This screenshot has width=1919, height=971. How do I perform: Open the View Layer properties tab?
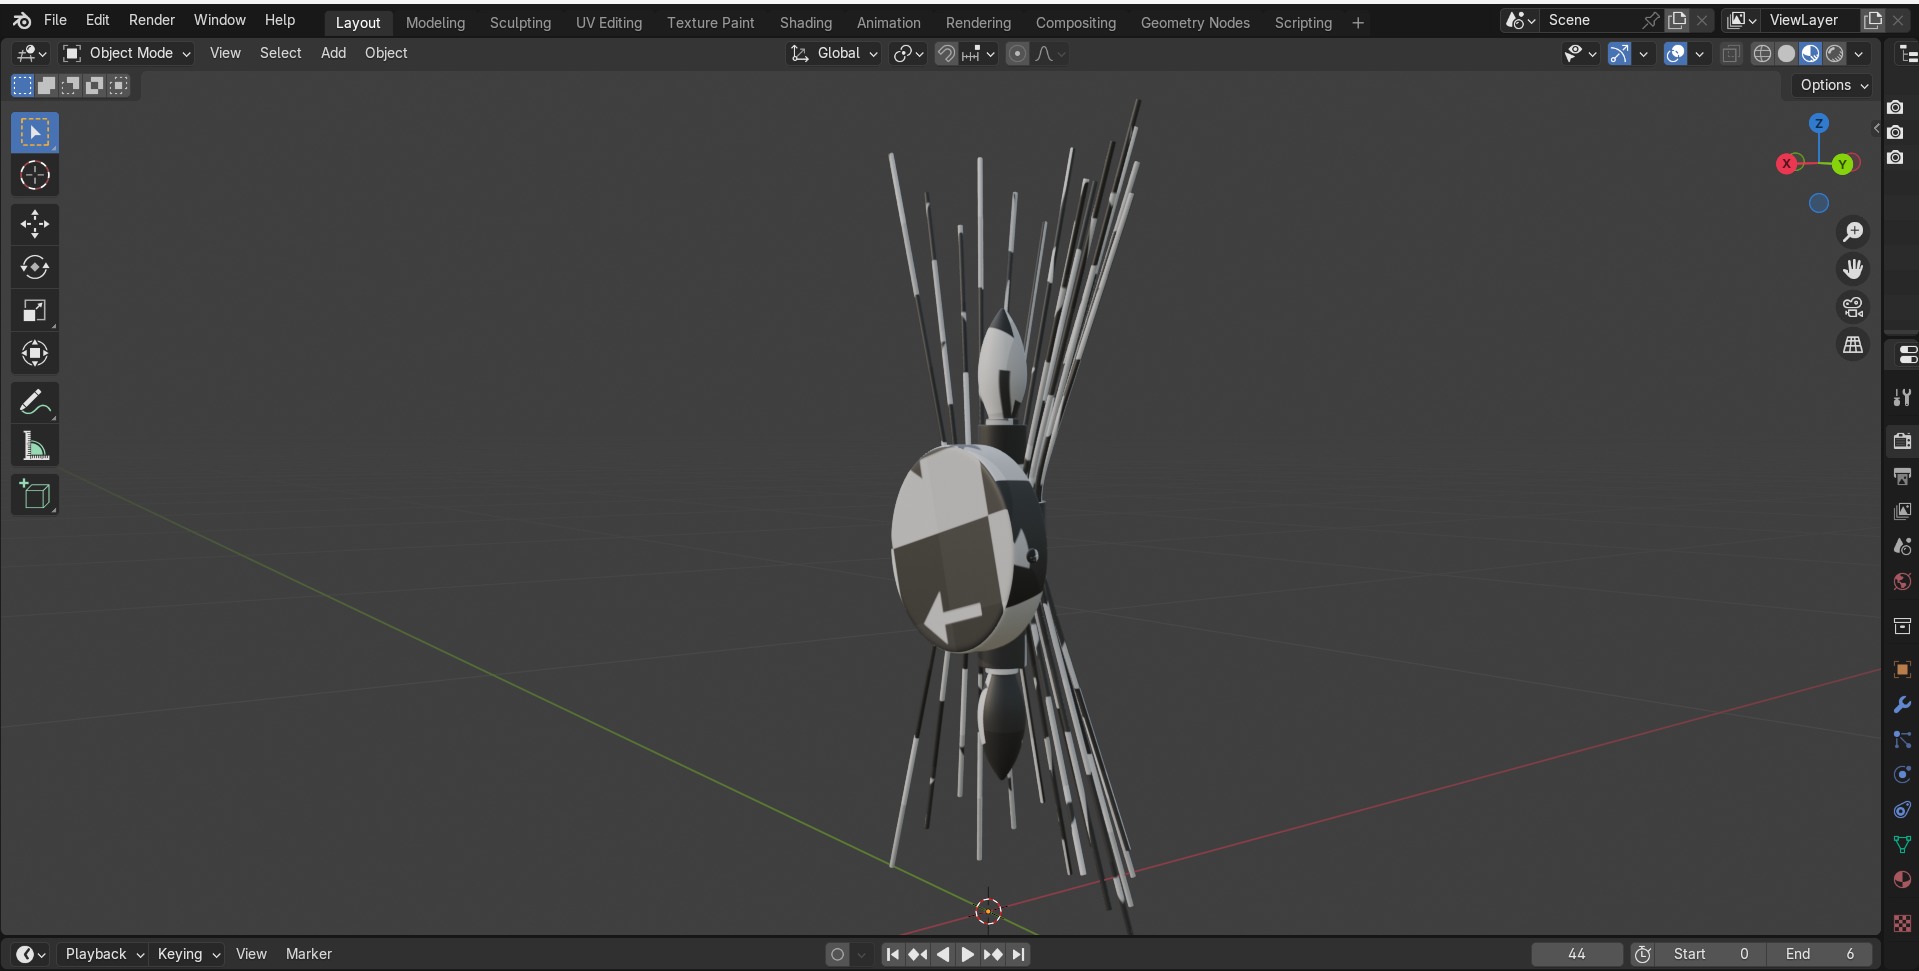[x=1902, y=511]
